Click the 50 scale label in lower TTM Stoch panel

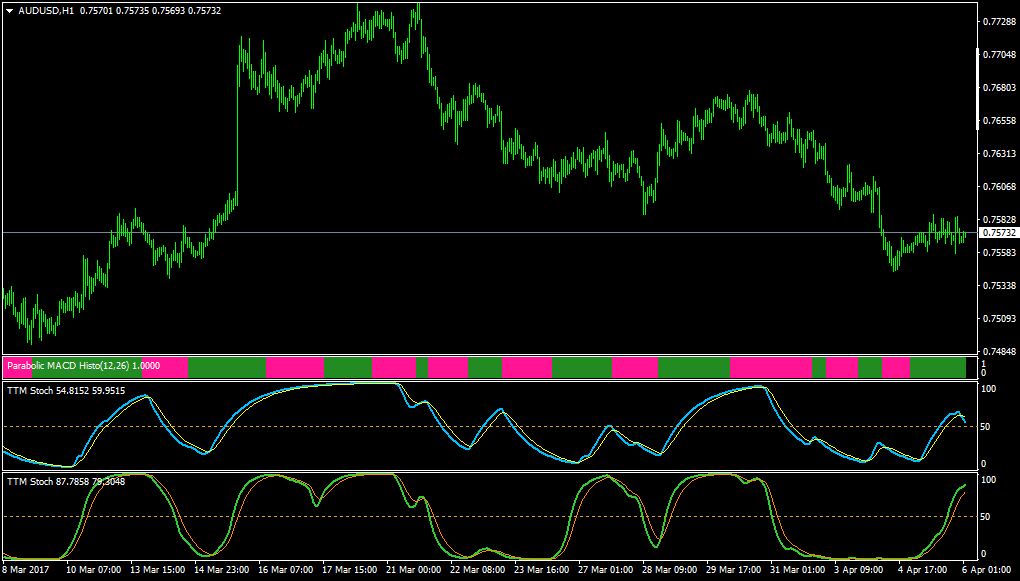point(986,517)
